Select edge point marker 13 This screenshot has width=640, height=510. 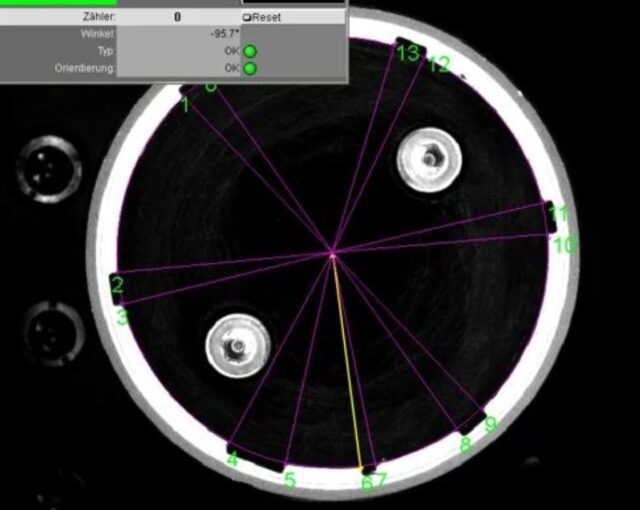click(407, 53)
